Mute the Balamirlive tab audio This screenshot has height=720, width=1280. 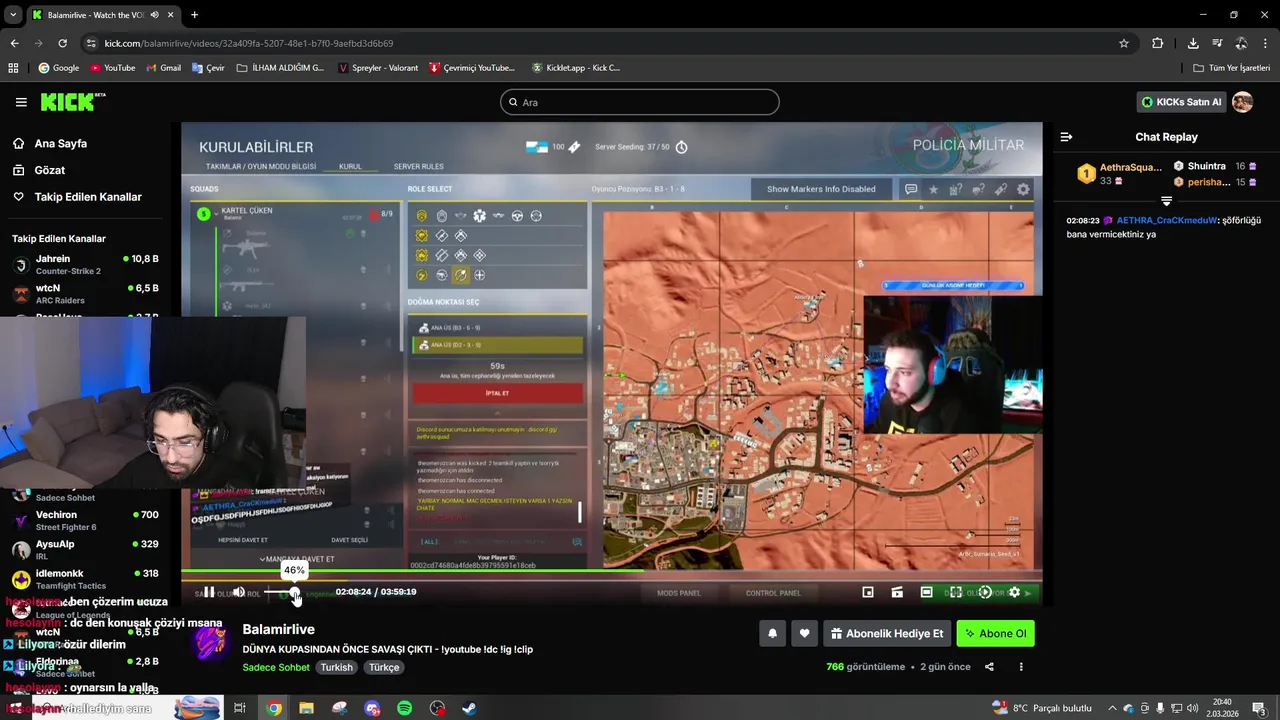pyautogui.click(x=154, y=15)
